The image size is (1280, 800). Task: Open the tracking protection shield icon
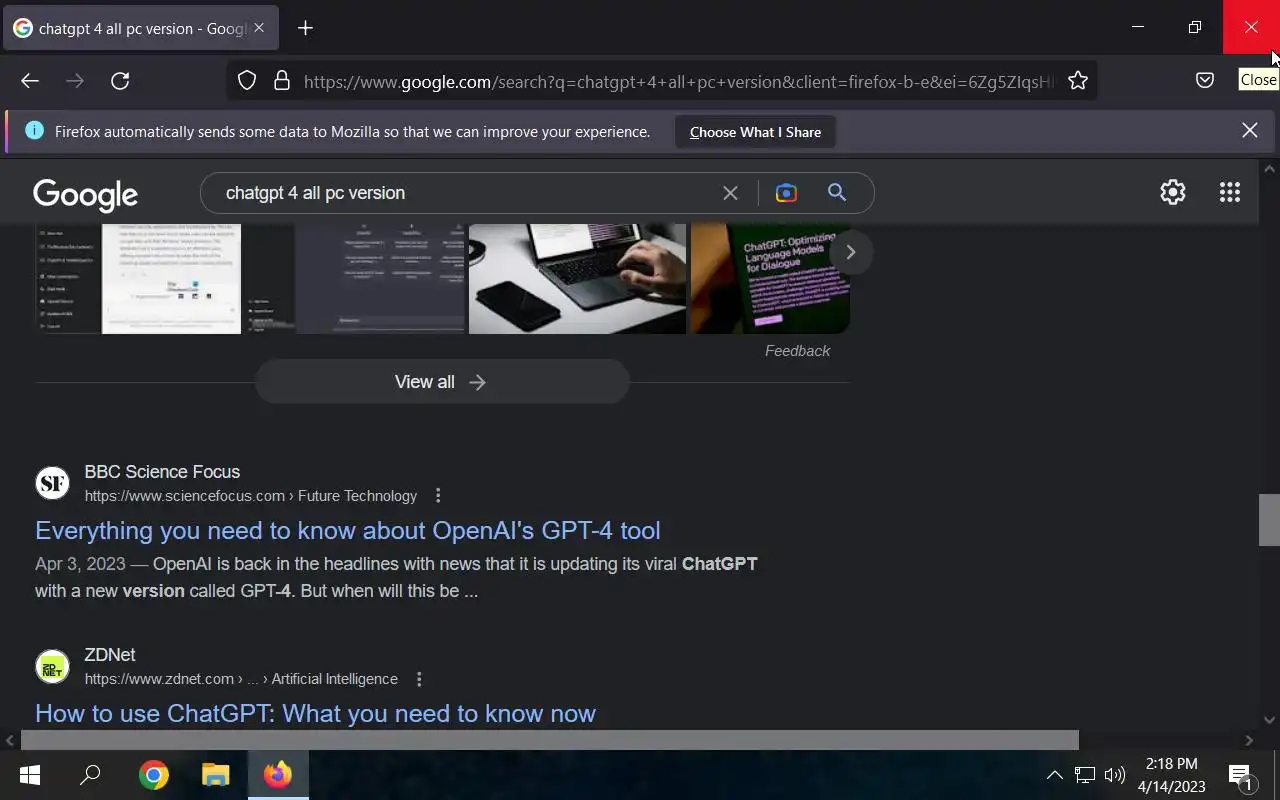pyautogui.click(x=247, y=81)
